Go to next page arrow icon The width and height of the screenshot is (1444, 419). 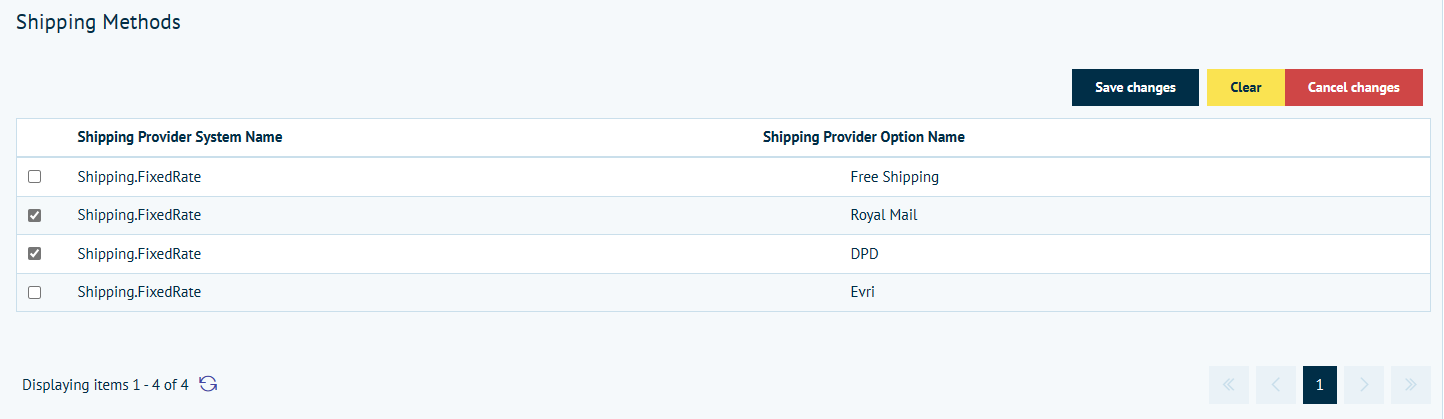click(x=1365, y=385)
